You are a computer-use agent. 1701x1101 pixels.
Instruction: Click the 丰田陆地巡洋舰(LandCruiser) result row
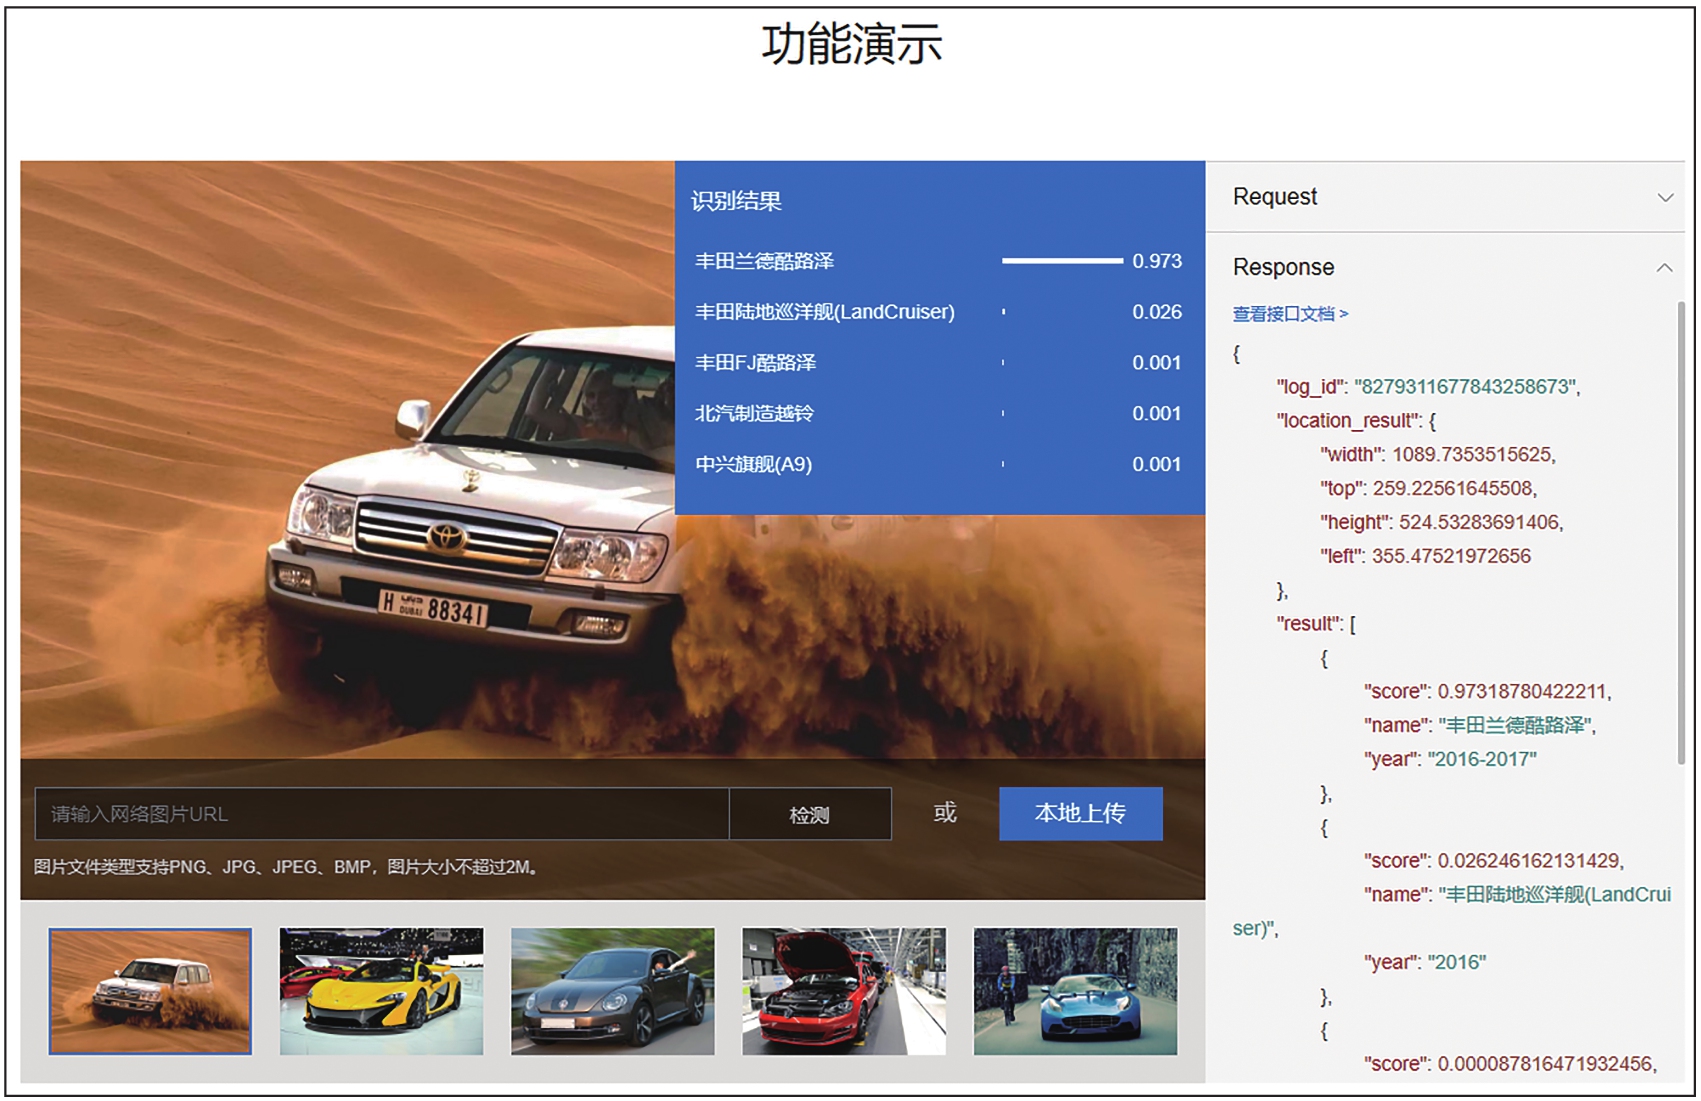939,312
